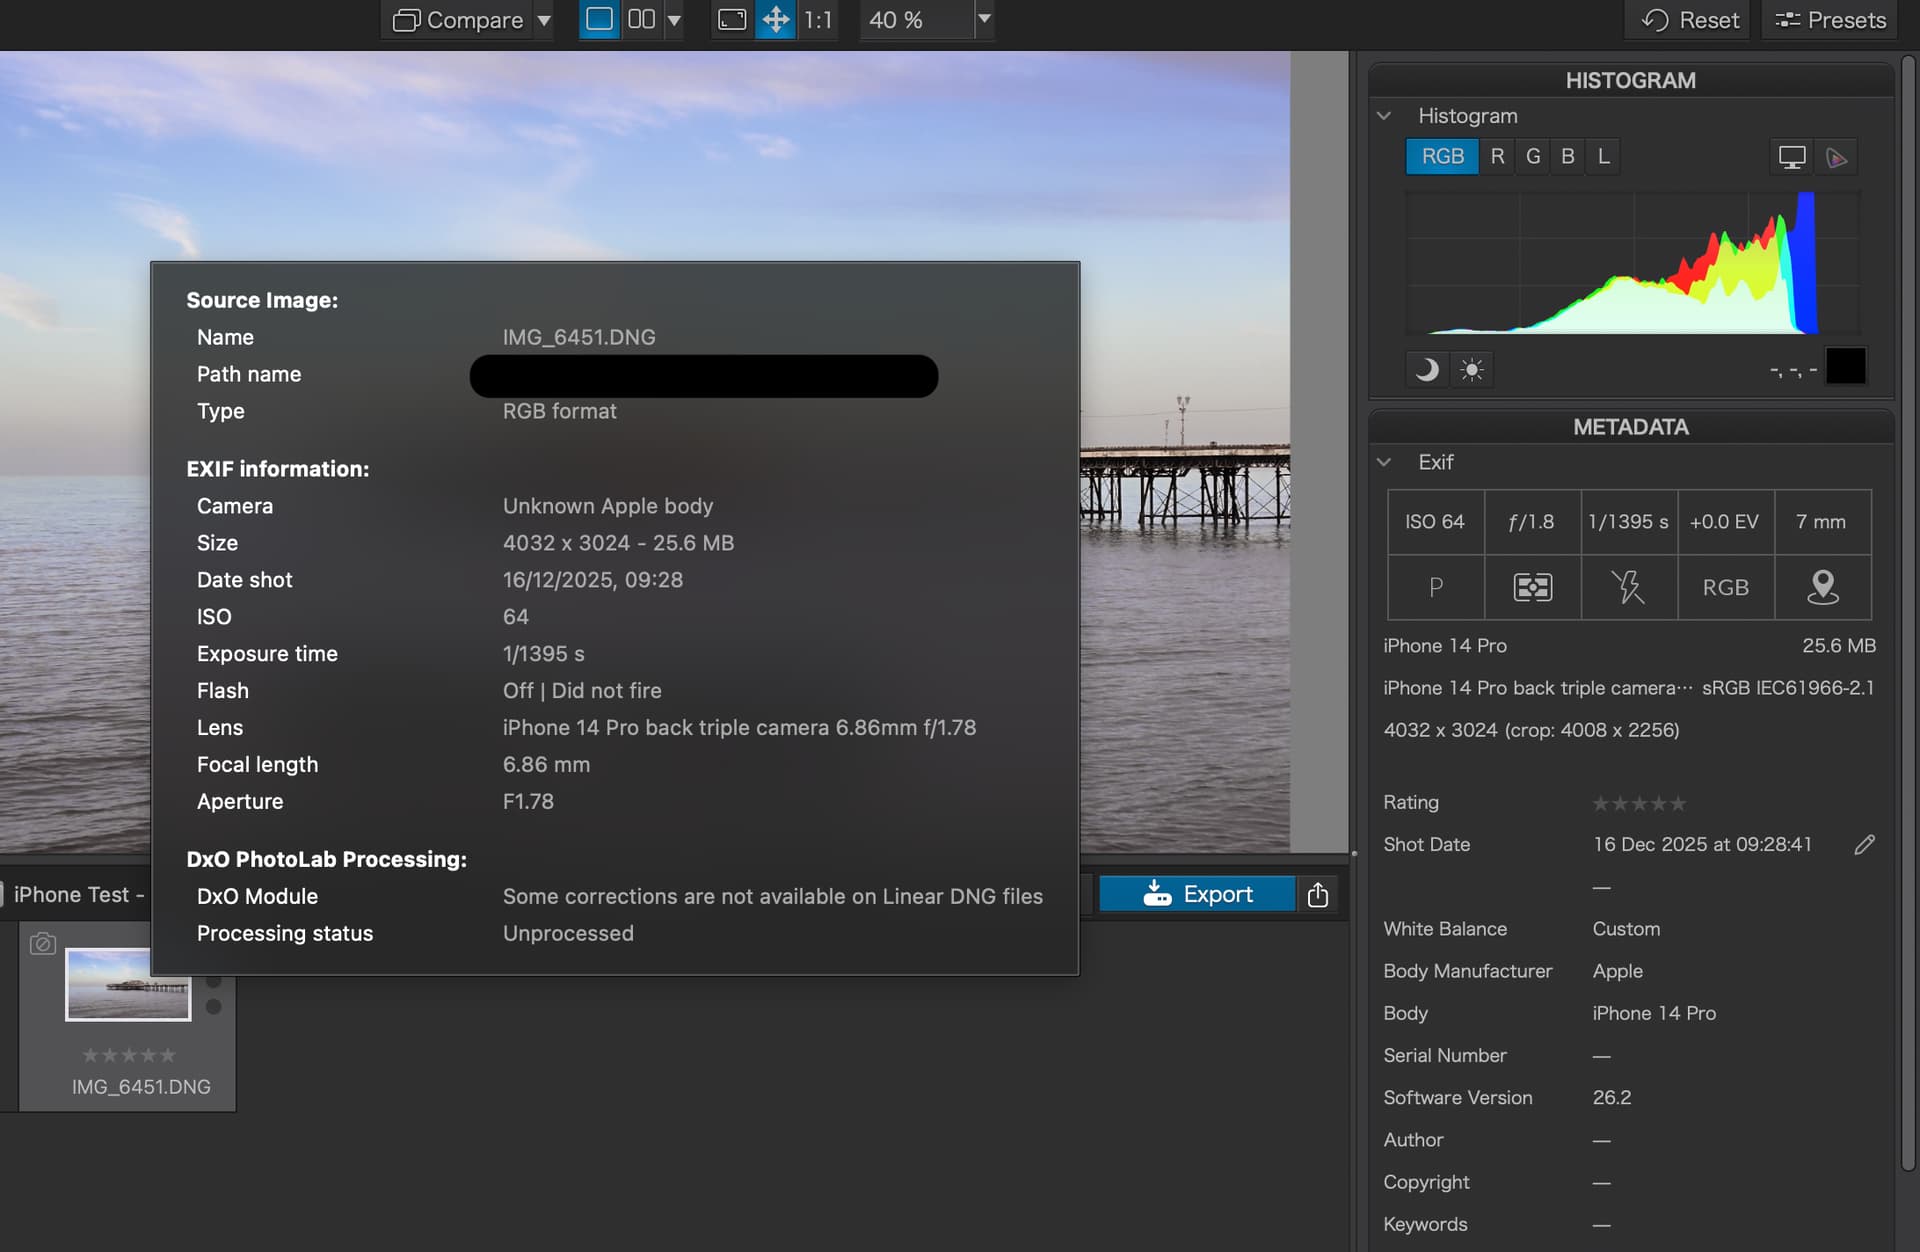
Task: Show the Red channel histogram
Action: click(1497, 156)
